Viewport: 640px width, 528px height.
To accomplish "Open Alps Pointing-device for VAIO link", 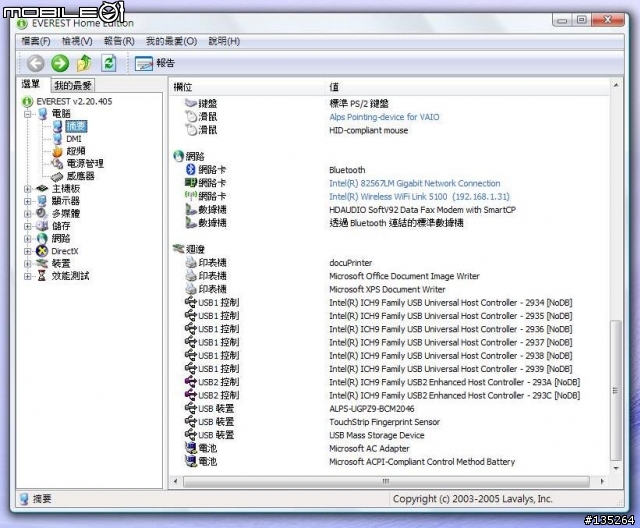I will coord(384,117).
